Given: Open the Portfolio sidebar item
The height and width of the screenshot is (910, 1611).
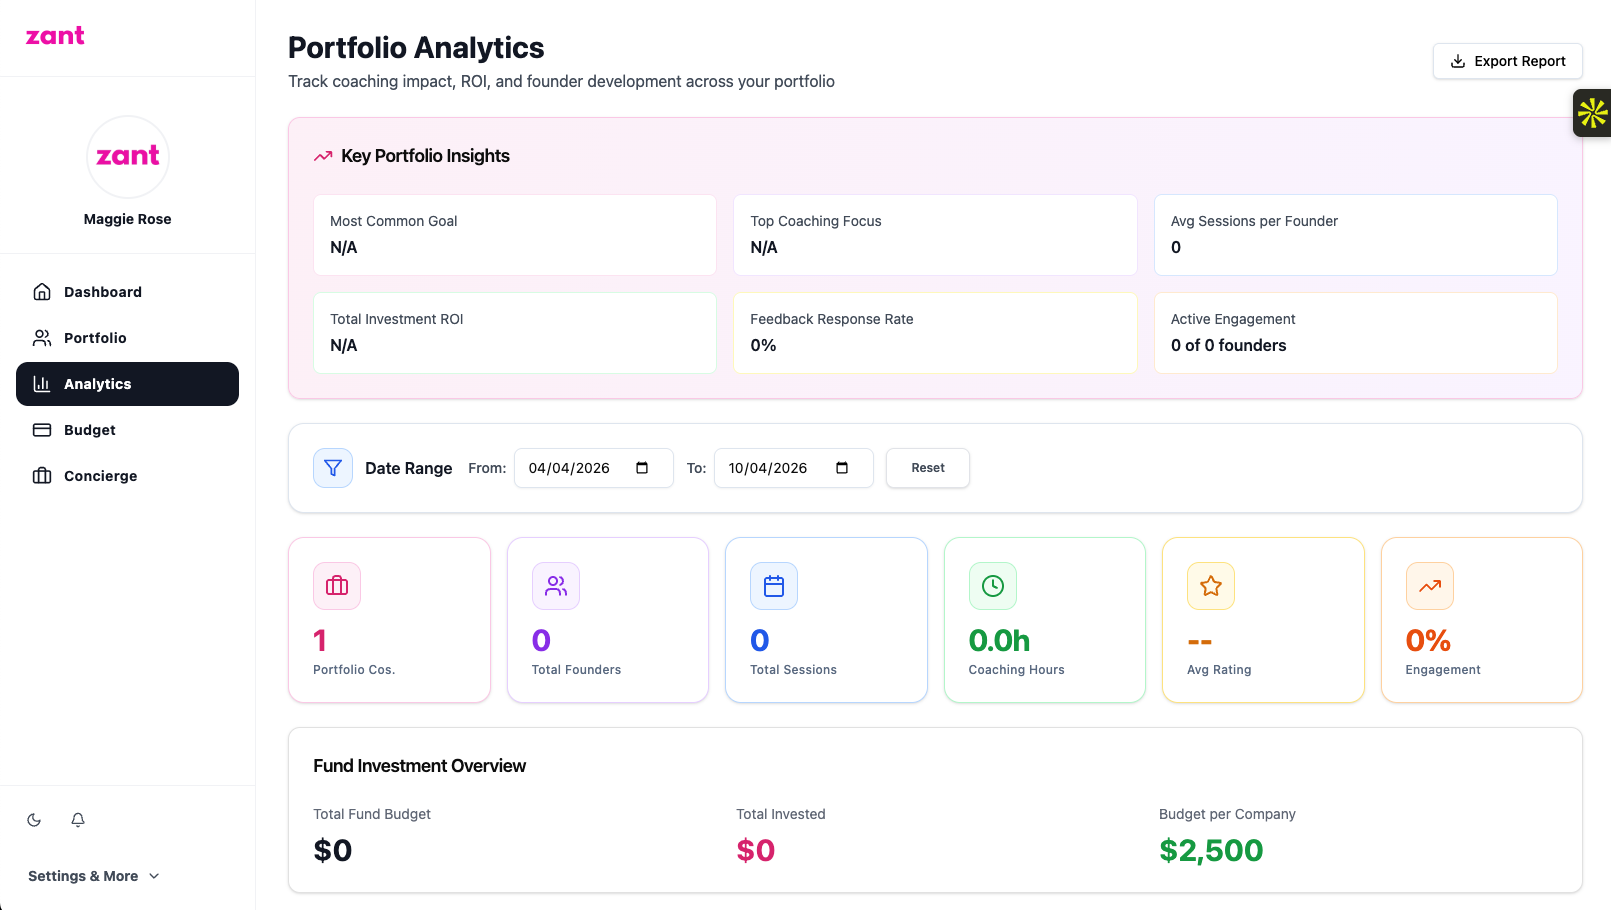Looking at the screenshot, I should [127, 338].
